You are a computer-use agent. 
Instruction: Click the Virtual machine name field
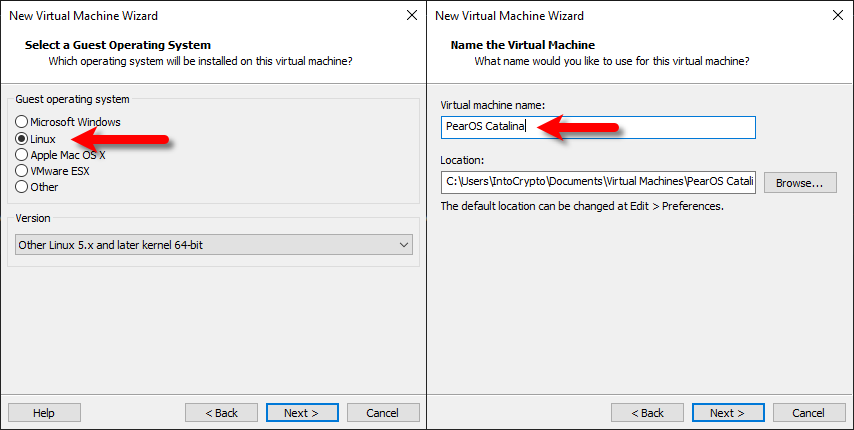(x=598, y=127)
